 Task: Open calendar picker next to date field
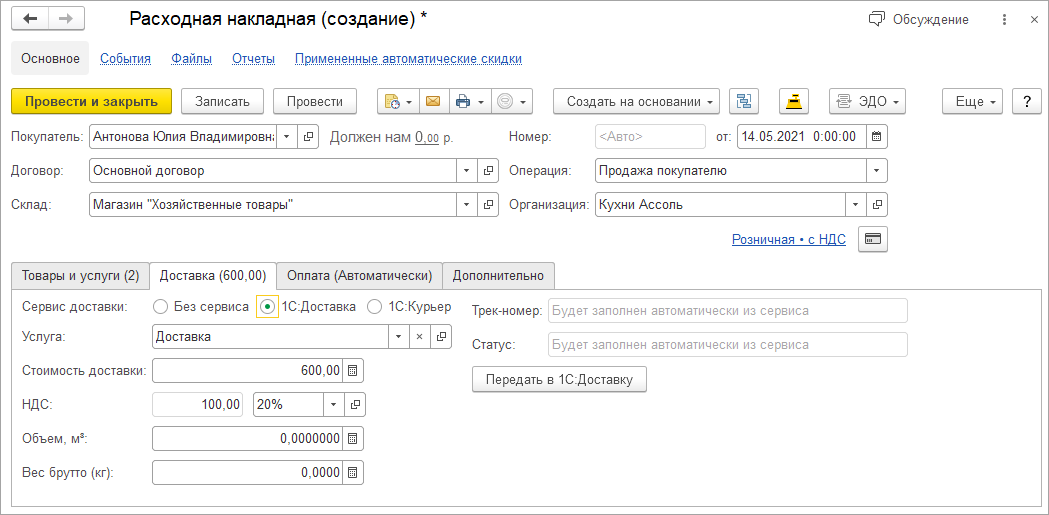pos(876,136)
